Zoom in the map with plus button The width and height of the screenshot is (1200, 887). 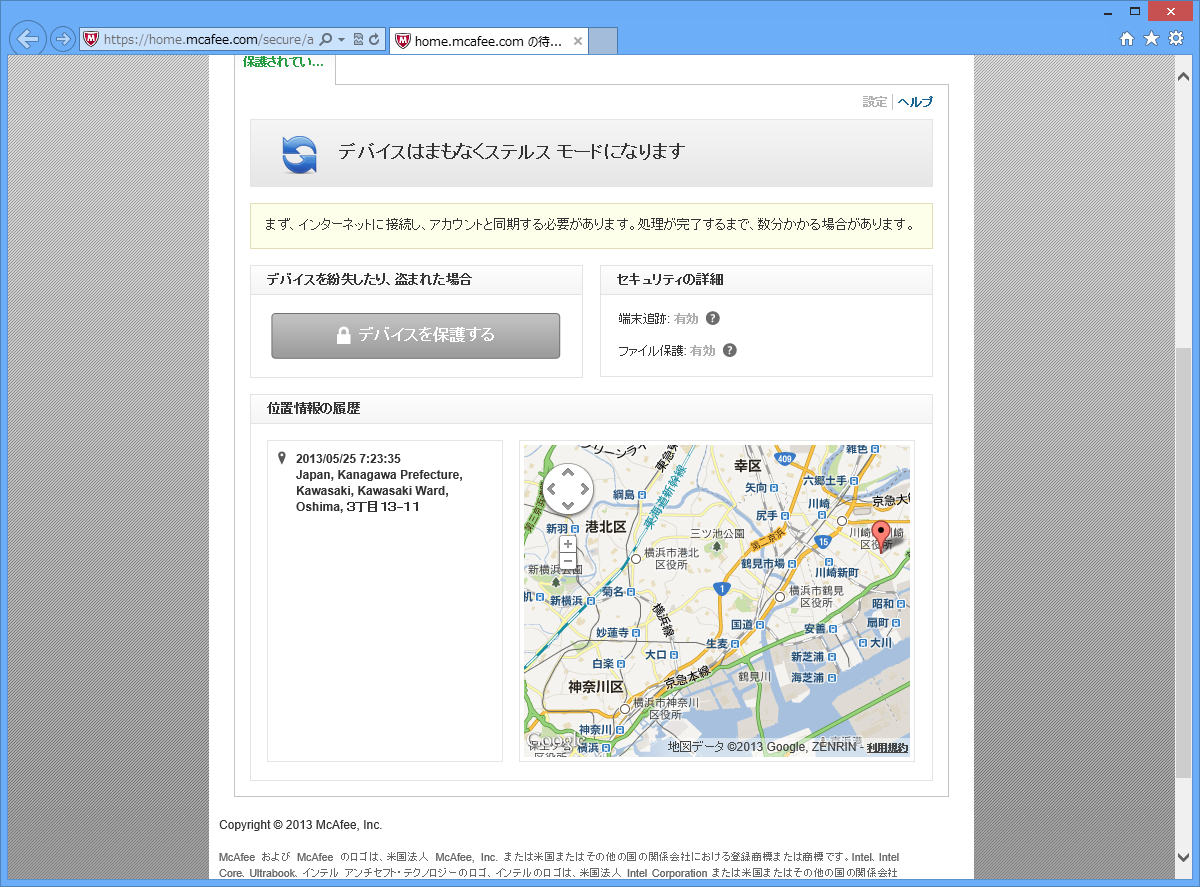point(568,544)
